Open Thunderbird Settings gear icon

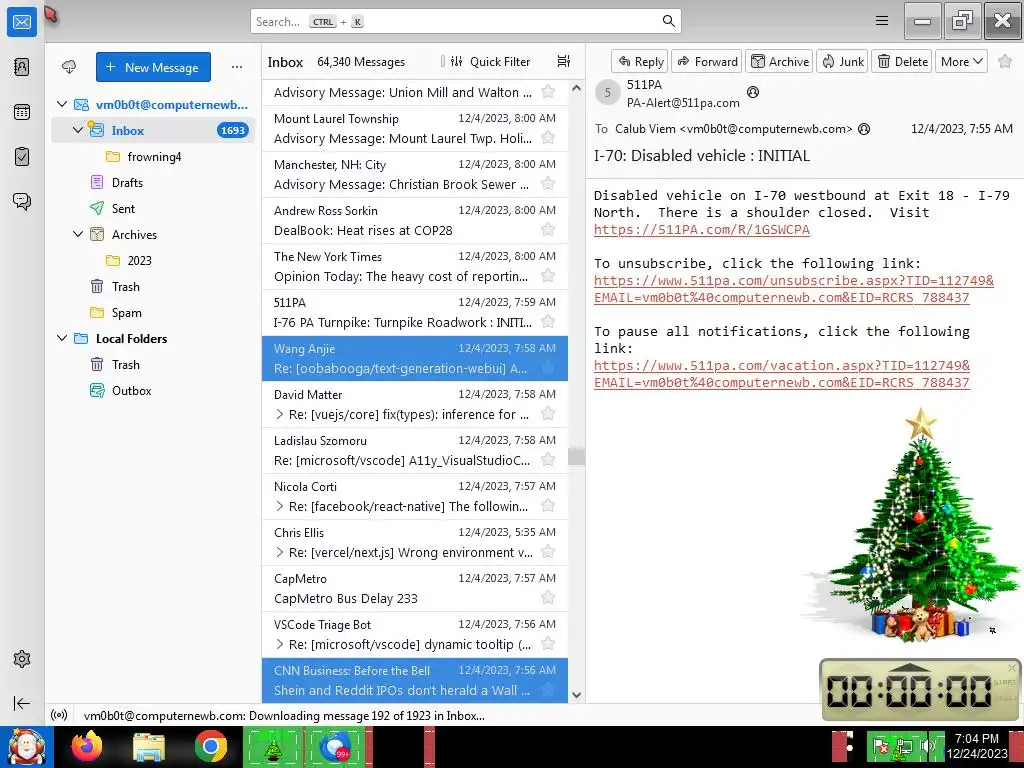(22, 659)
